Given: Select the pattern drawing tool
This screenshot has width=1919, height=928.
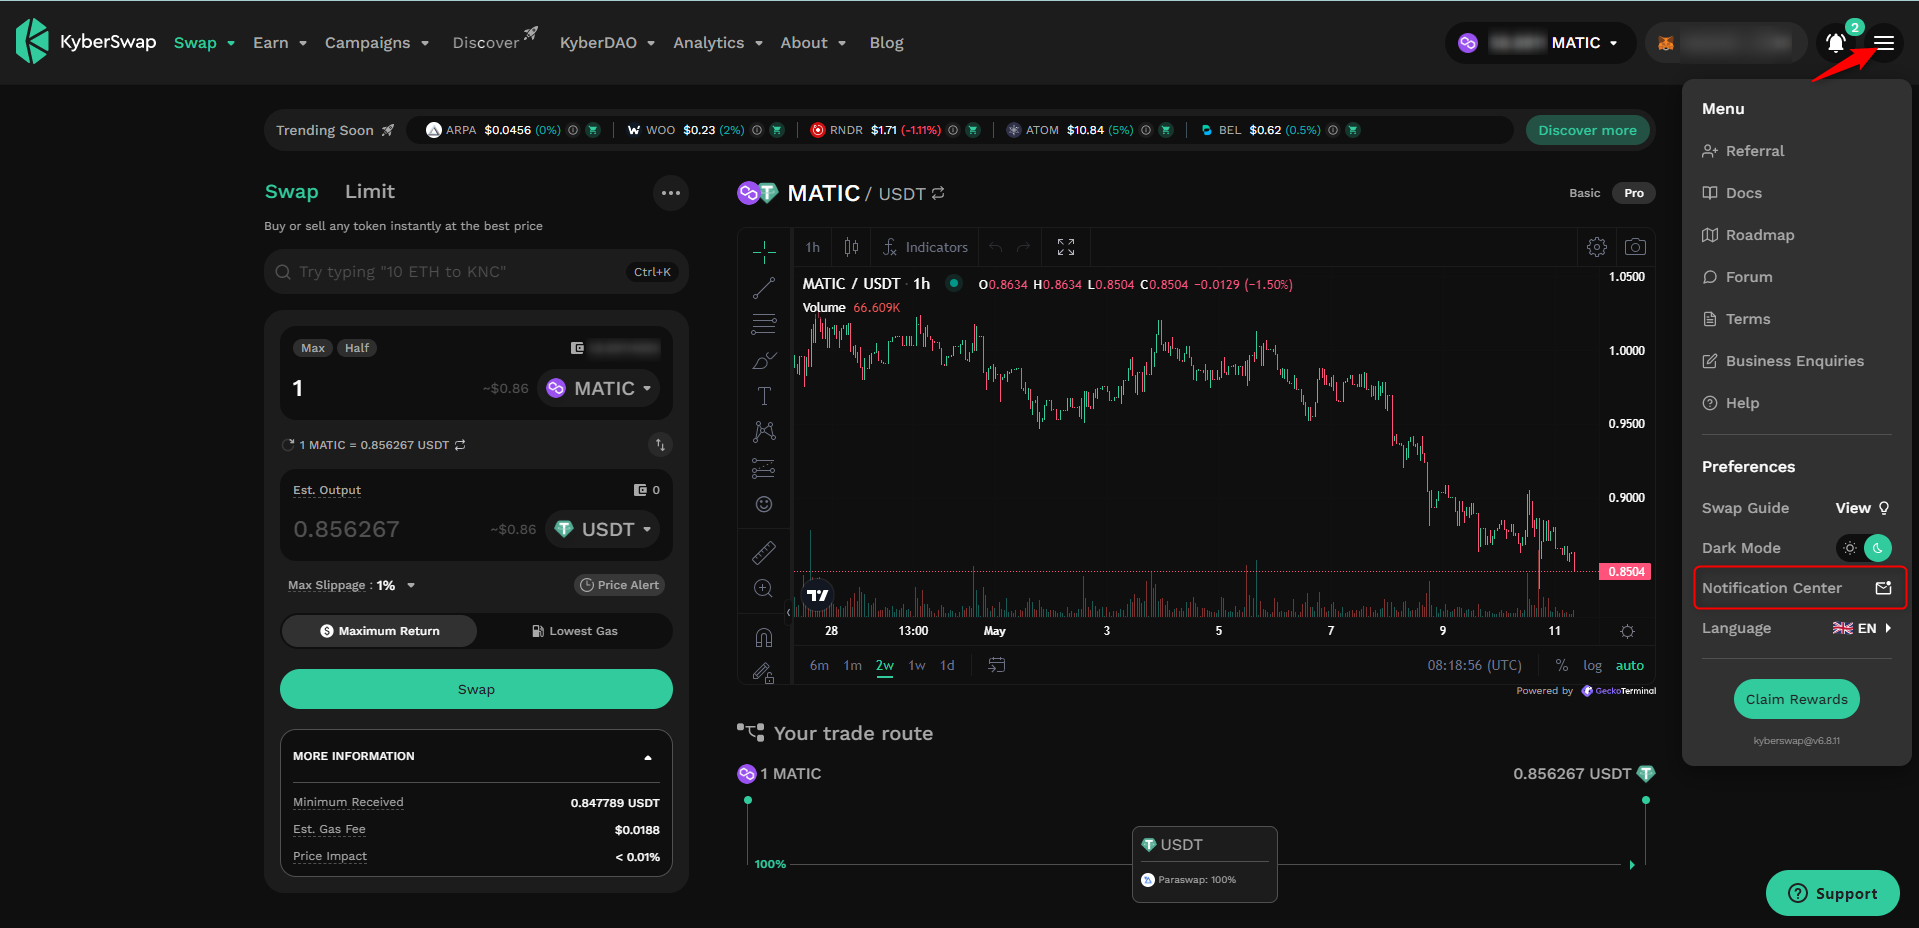Looking at the screenshot, I should point(764,432).
